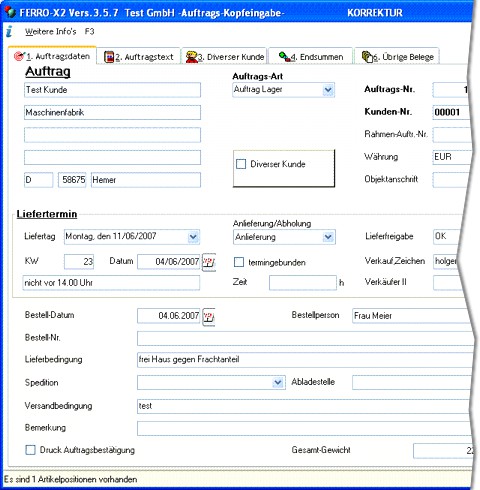Click the Auftrags-Nr. field
This screenshot has height=490, width=480.
(x=450, y=90)
